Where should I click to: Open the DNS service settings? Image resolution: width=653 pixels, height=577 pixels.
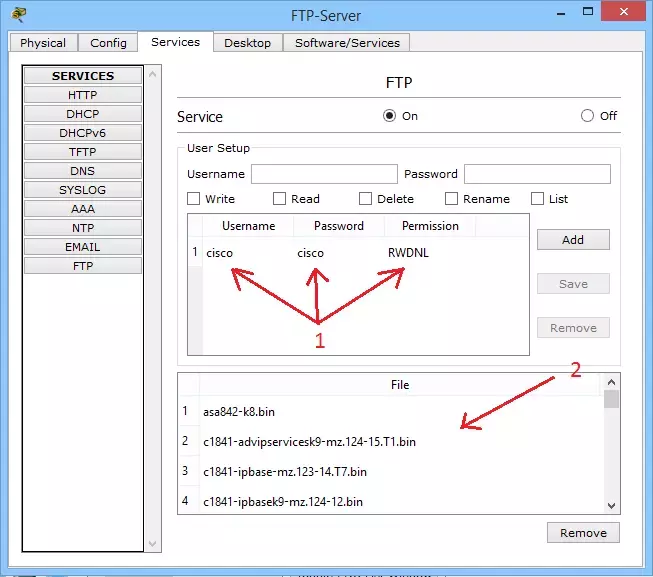(83, 171)
